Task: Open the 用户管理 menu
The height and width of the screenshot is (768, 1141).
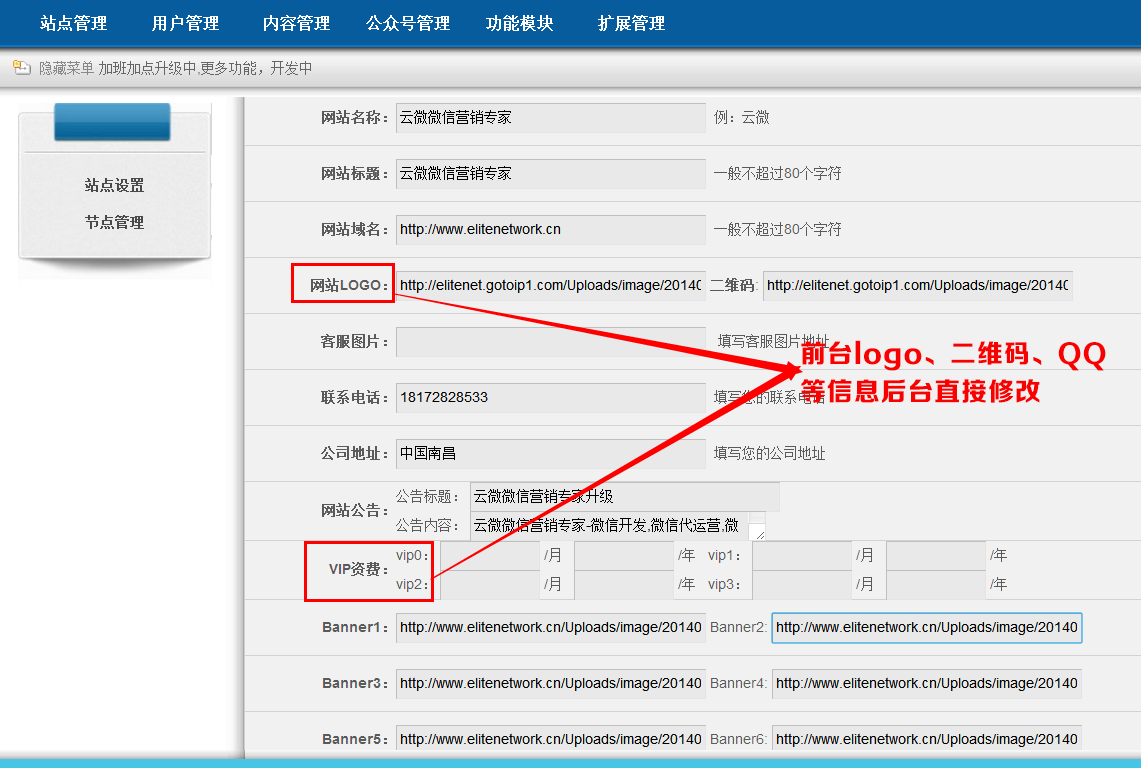Action: coord(185,23)
